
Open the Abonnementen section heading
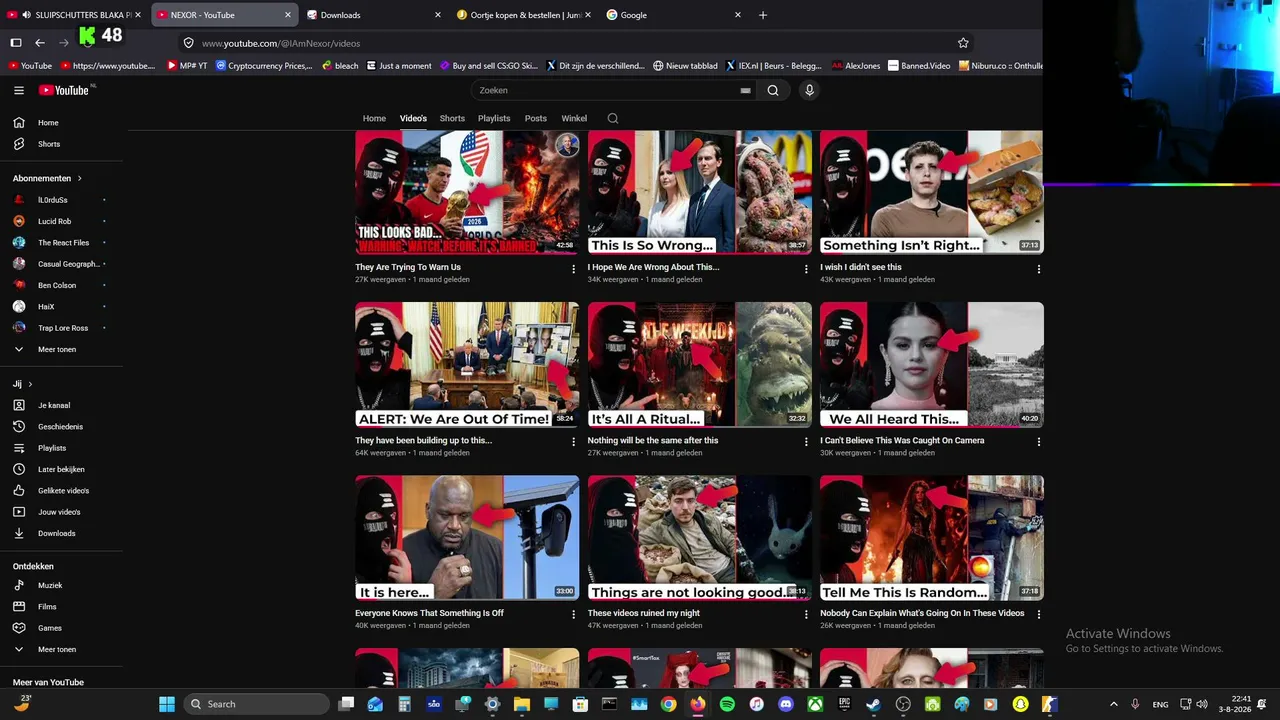click(47, 178)
